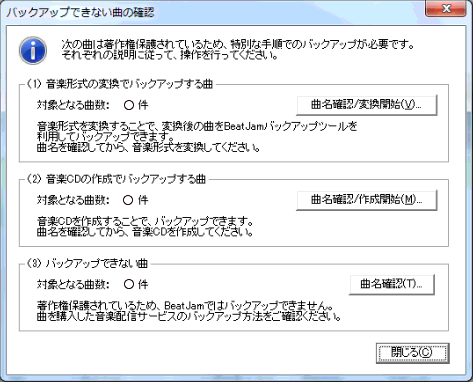Viewport: 473px width, 382px height.
Task: Click the line 利用してバックアップできます
Action: click(x=105, y=137)
